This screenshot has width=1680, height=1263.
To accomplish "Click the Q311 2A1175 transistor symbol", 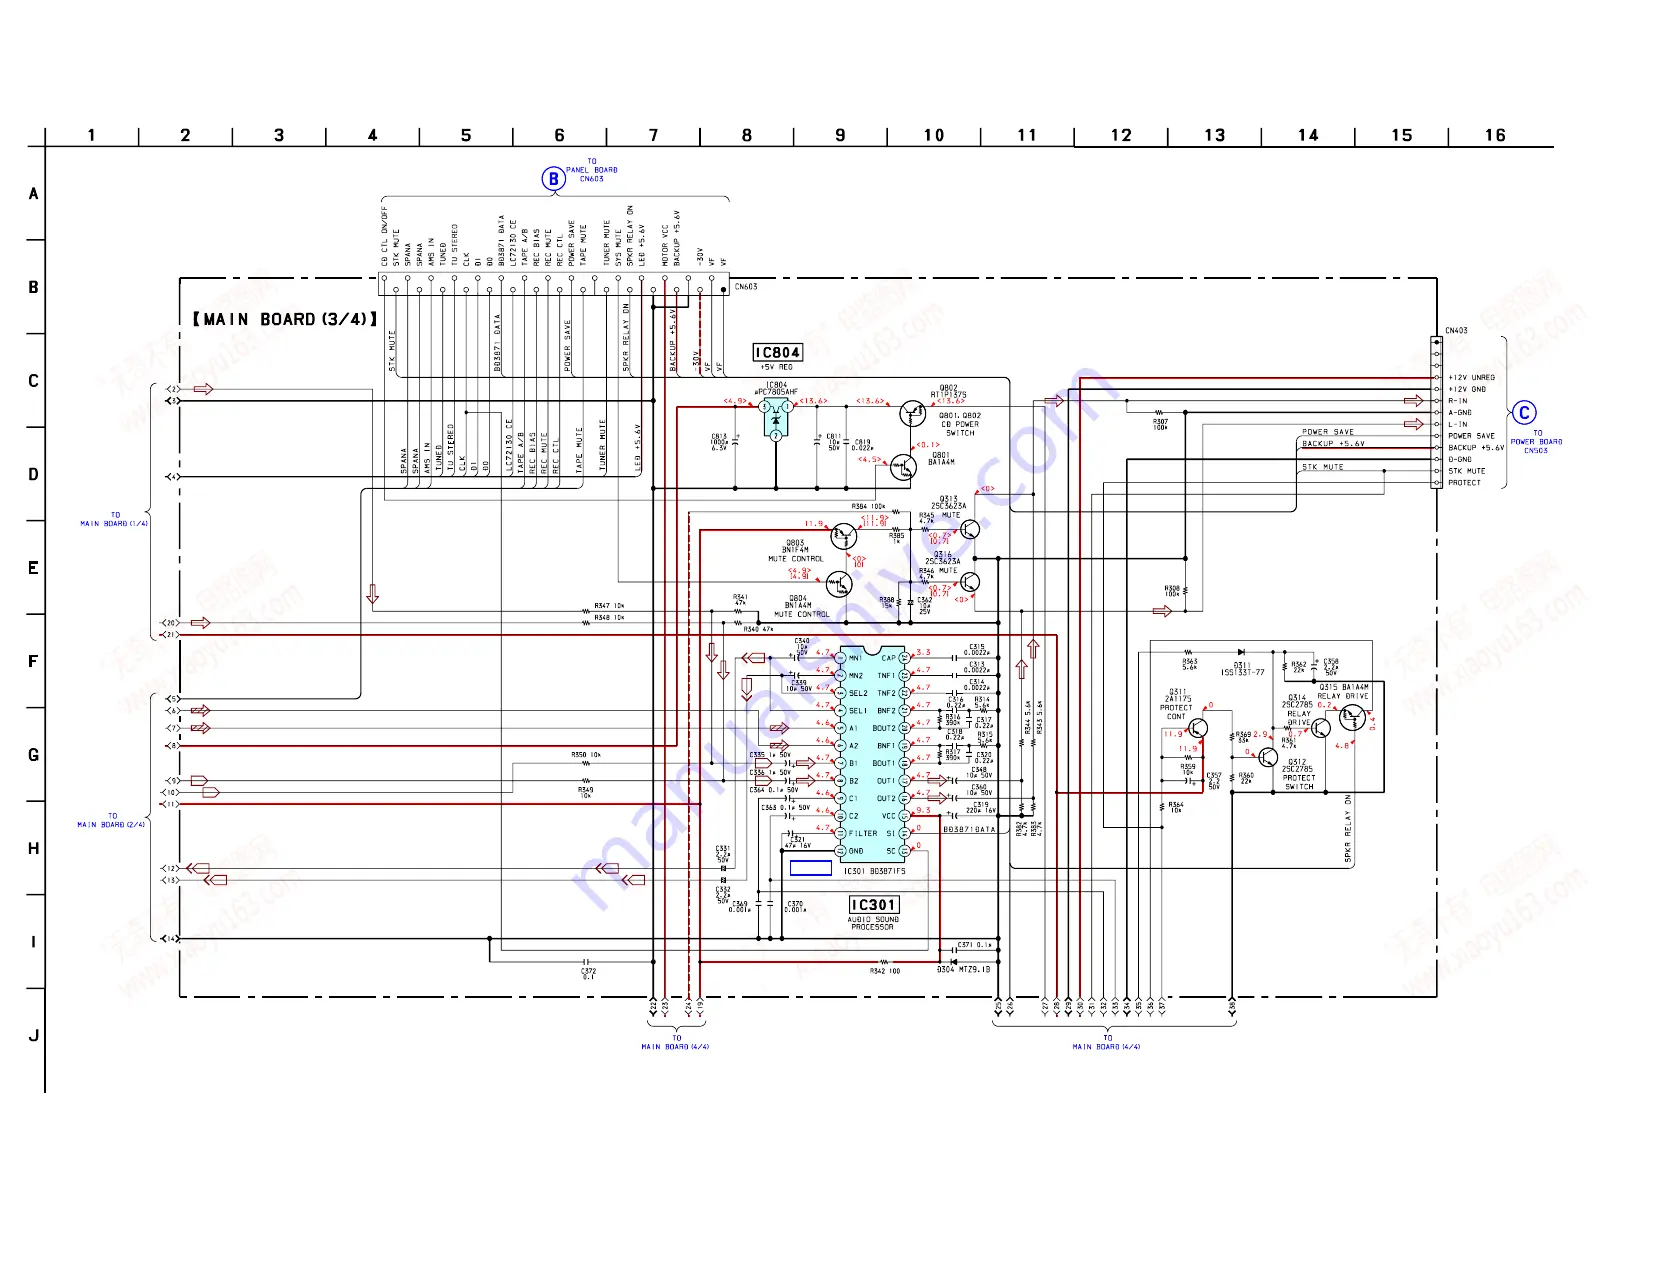I will [1197, 729].
